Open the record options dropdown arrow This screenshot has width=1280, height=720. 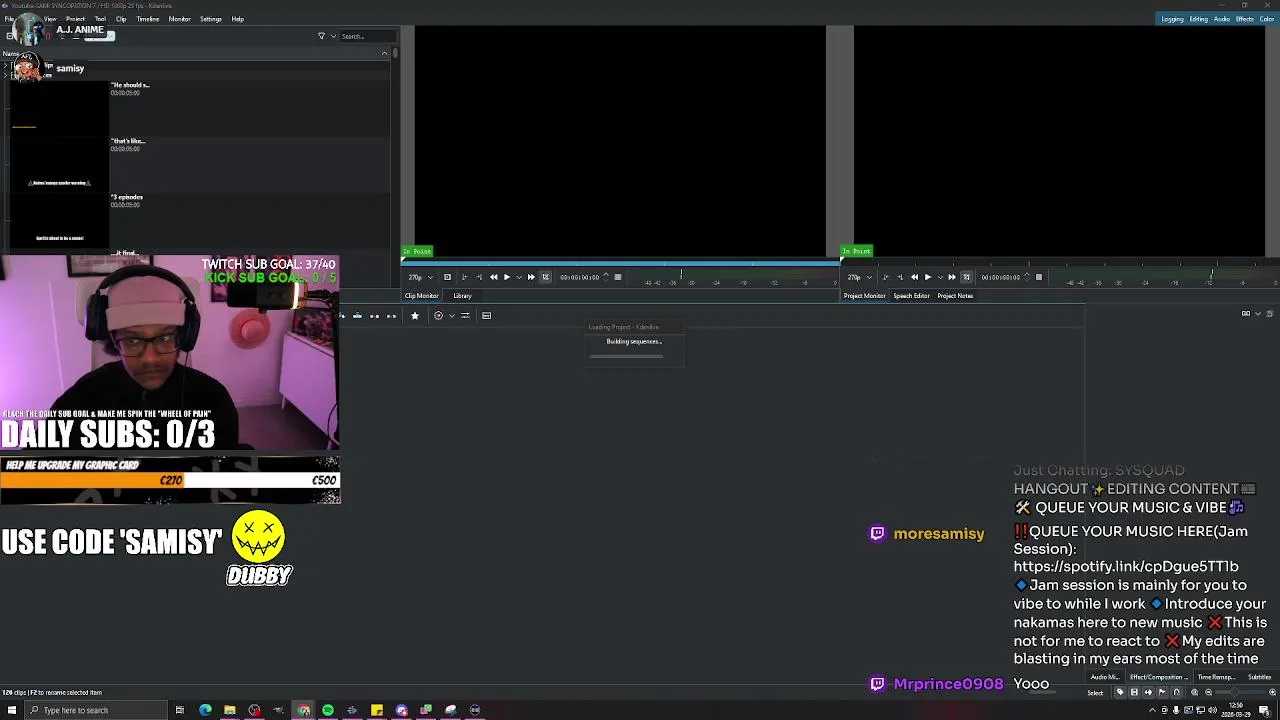[451, 315]
